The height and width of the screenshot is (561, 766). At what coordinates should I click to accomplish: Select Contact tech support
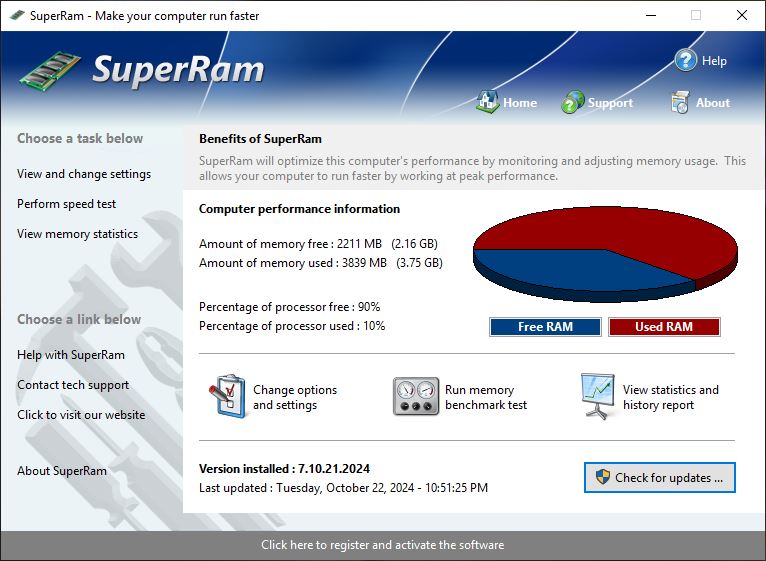point(73,385)
